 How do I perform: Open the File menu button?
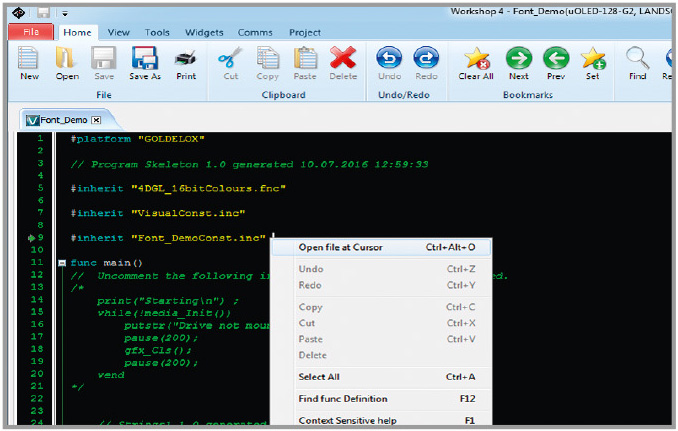(x=30, y=32)
